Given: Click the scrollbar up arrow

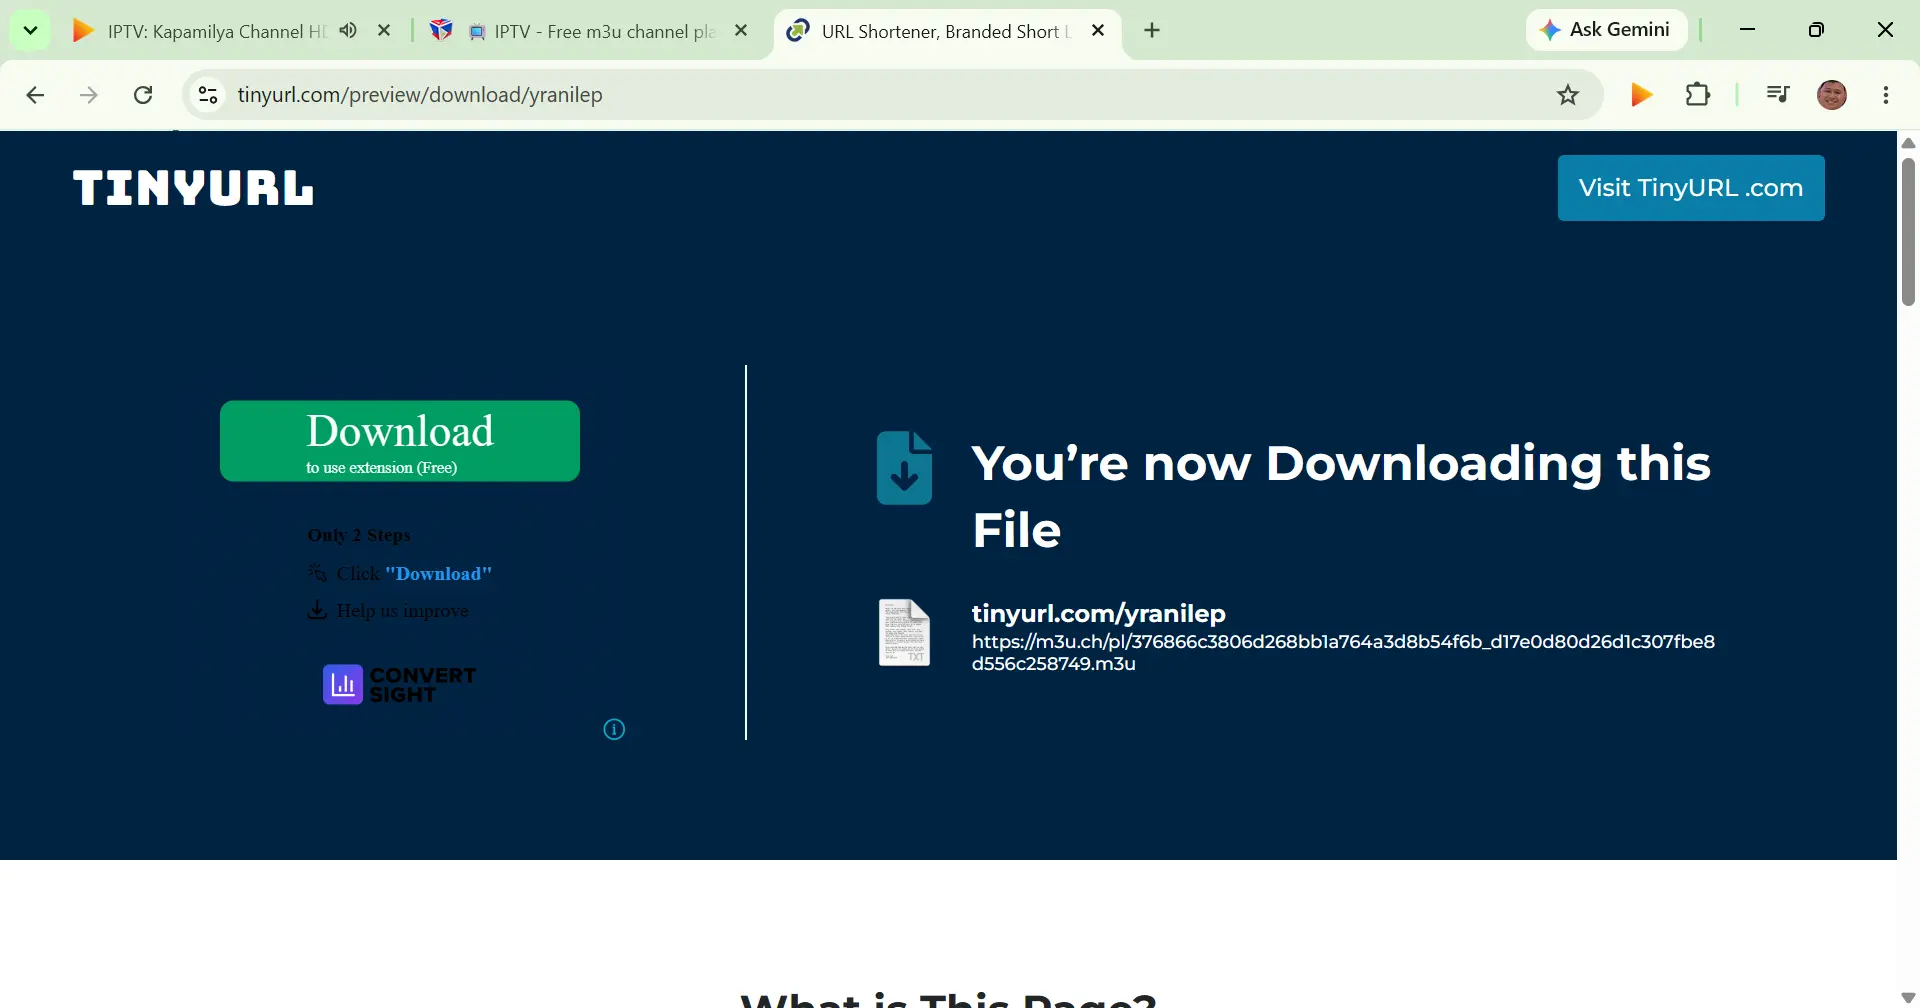Looking at the screenshot, I should pos(1908,143).
